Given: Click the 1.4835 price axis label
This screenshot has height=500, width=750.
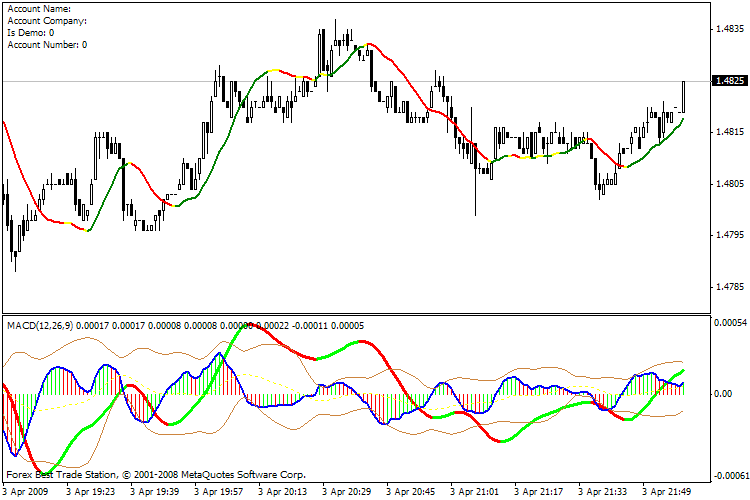Looking at the screenshot, I should [x=729, y=29].
